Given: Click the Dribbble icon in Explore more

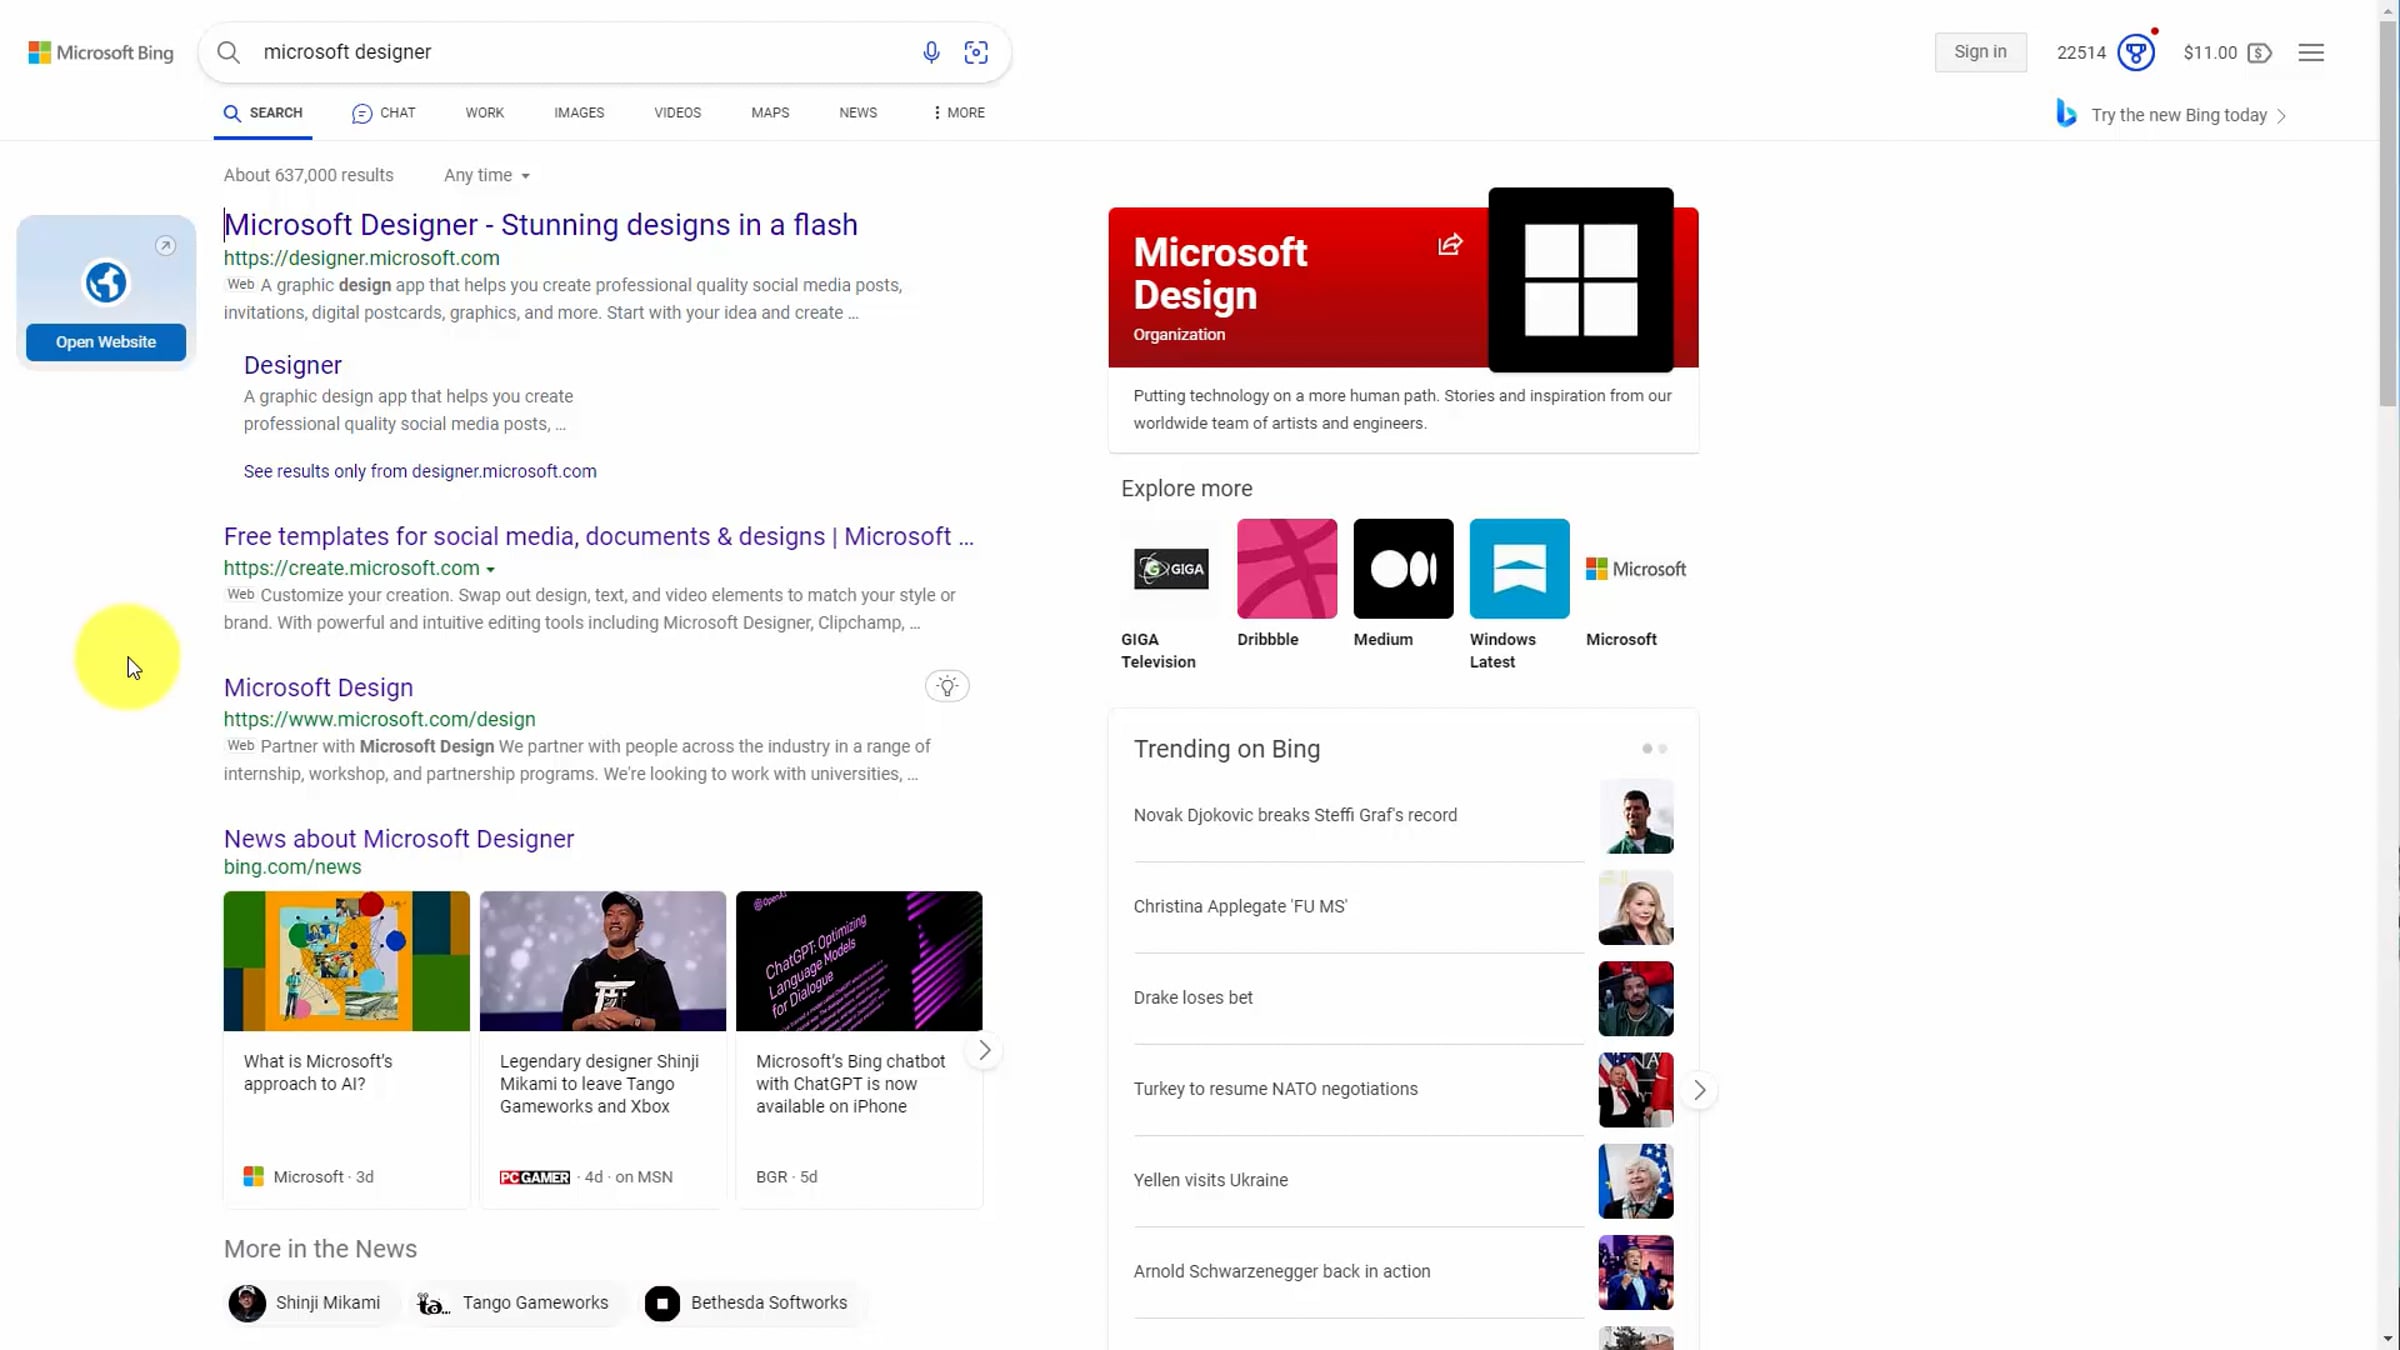Looking at the screenshot, I should tap(1287, 568).
